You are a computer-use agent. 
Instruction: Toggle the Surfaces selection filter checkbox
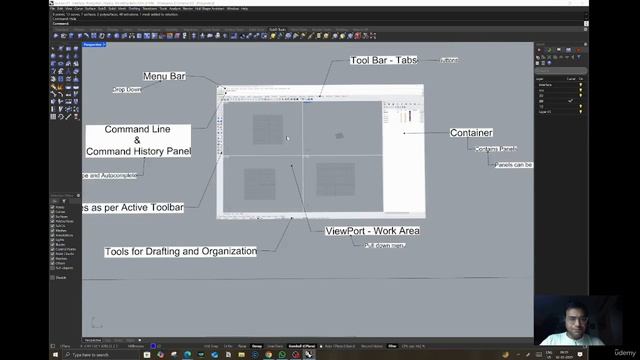[53, 216]
